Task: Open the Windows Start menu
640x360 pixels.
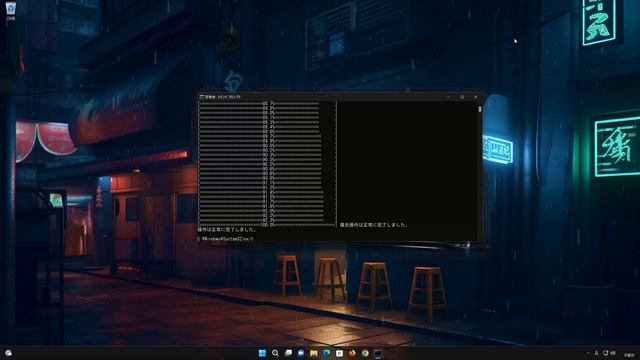Action: click(262, 353)
